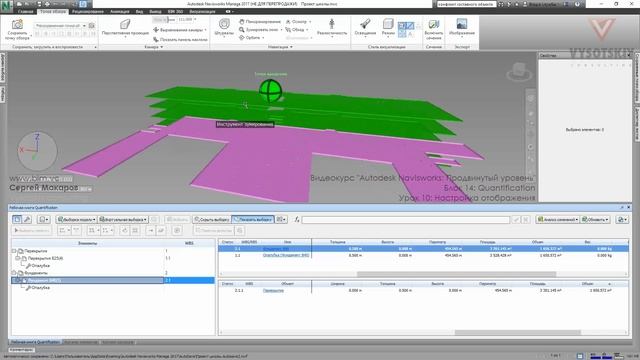Select the Опалубка item under Фундамент
Viewport: 640px width, 360px height.
pyautogui.click(x=40, y=288)
